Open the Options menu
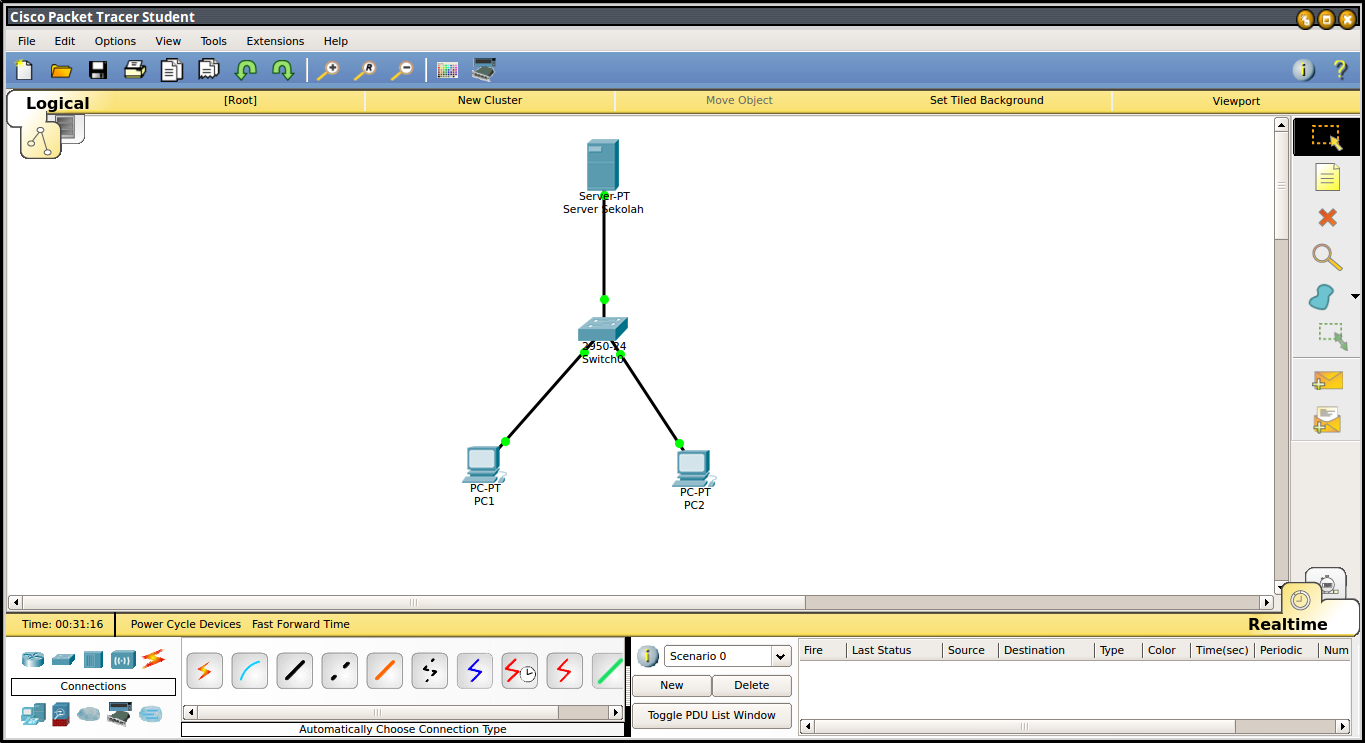Screen dimensions: 1365x743 click(x=115, y=41)
